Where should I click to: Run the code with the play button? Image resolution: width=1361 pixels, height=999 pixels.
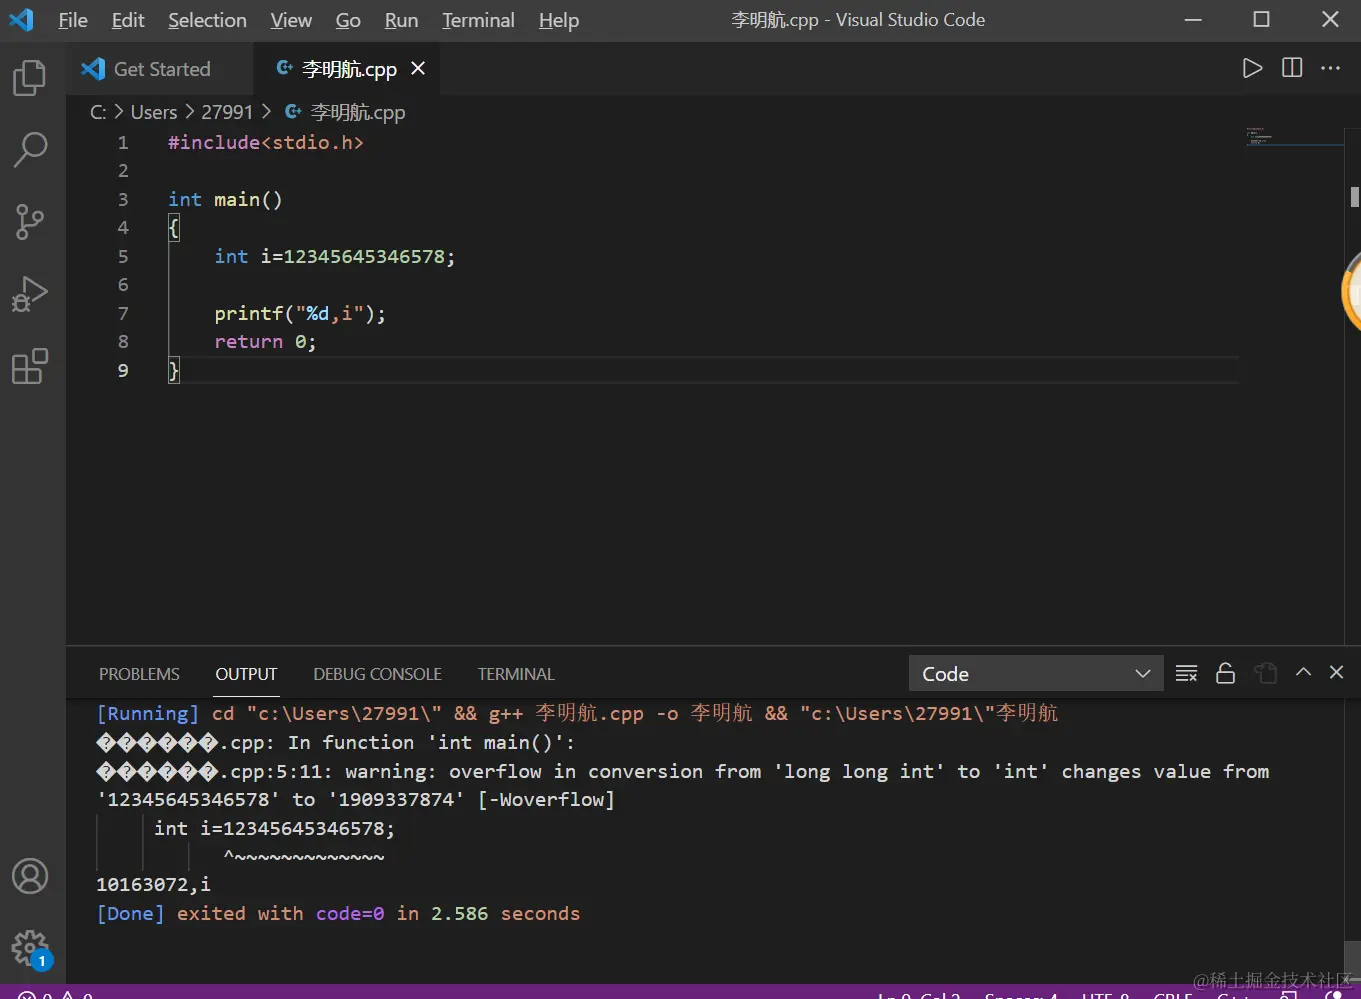pos(1252,68)
